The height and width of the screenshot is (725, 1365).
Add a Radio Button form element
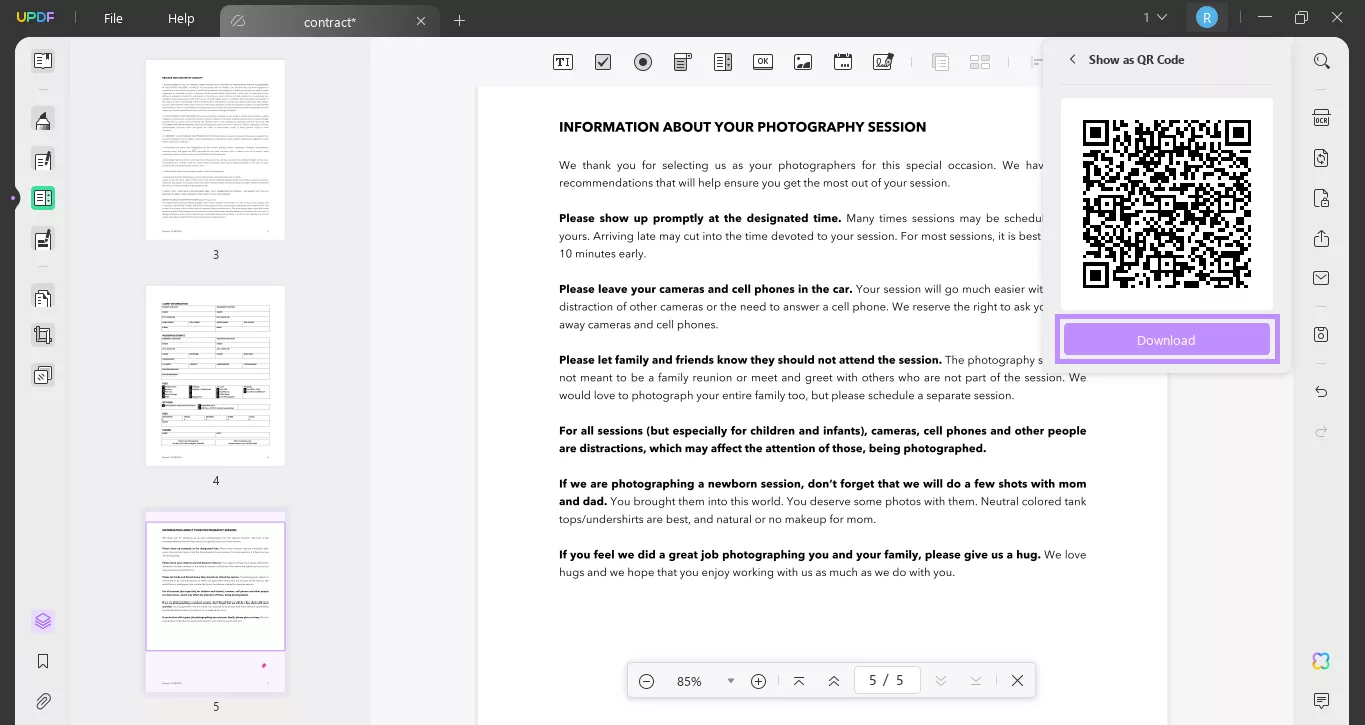(x=643, y=62)
